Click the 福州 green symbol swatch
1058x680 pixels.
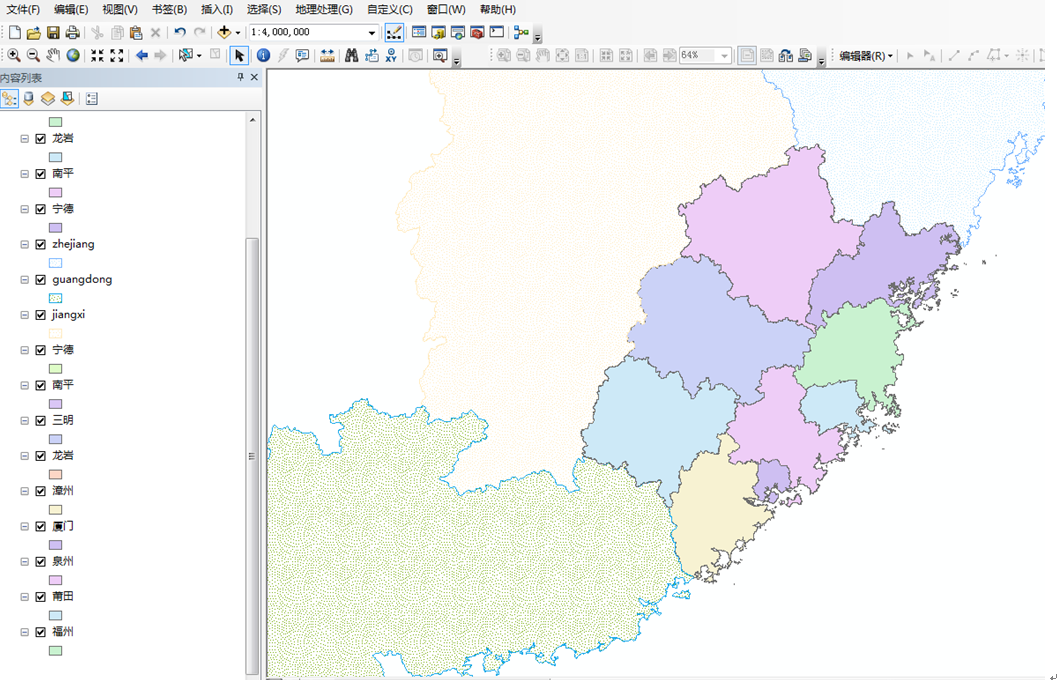tap(55, 651)
